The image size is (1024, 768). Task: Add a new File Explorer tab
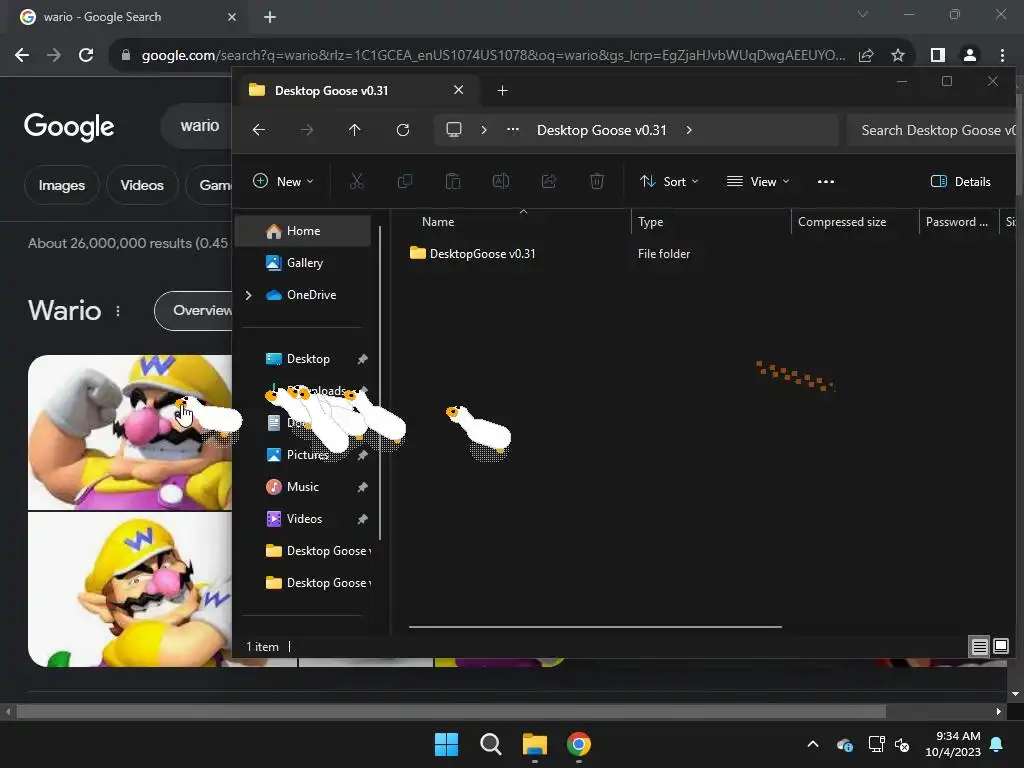tap(502, 90)
